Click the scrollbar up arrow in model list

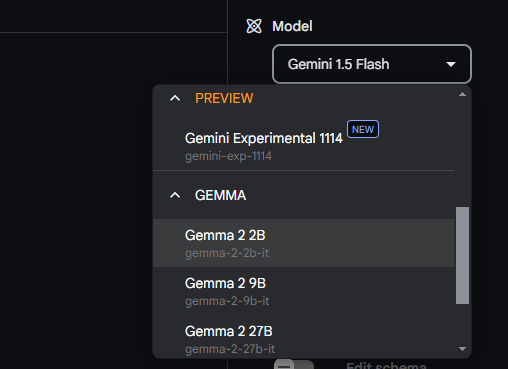(x=462, y=95)
